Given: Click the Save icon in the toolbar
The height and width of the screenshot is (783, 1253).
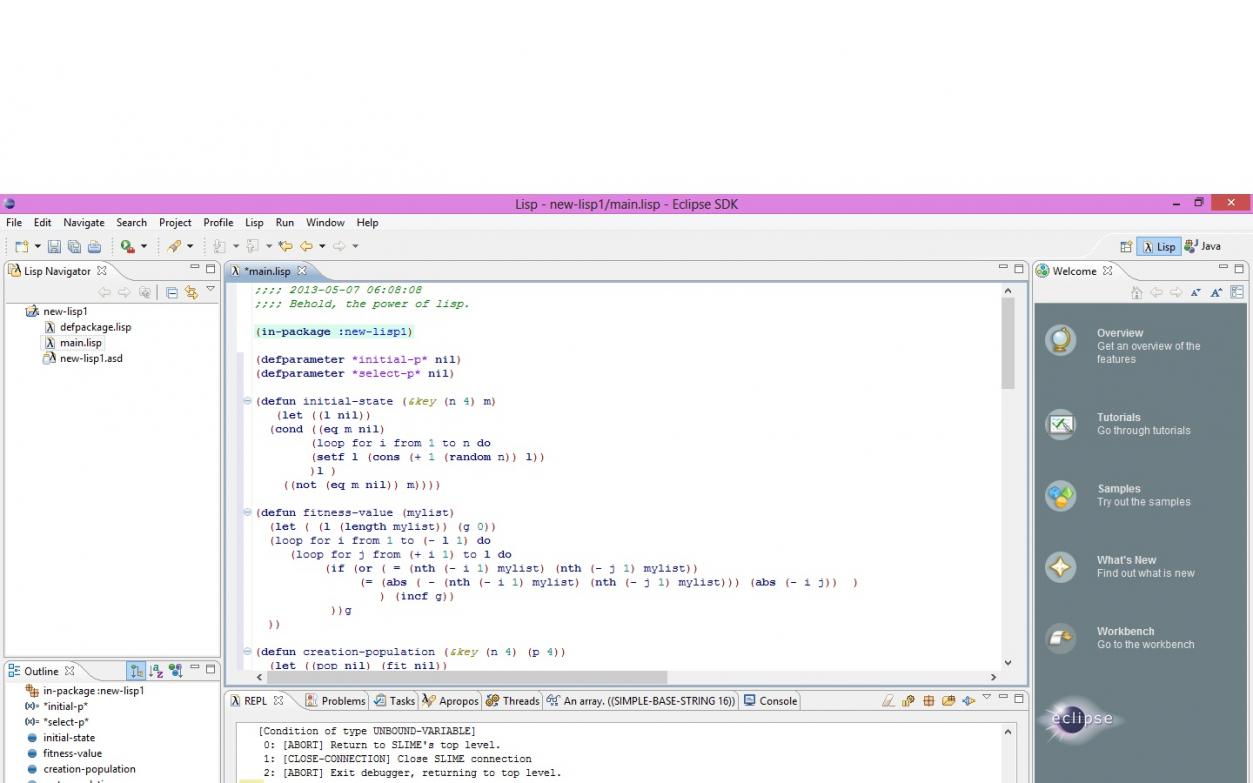Looking at the screenshot, I should pyautogui.click(x=54, y=246).
